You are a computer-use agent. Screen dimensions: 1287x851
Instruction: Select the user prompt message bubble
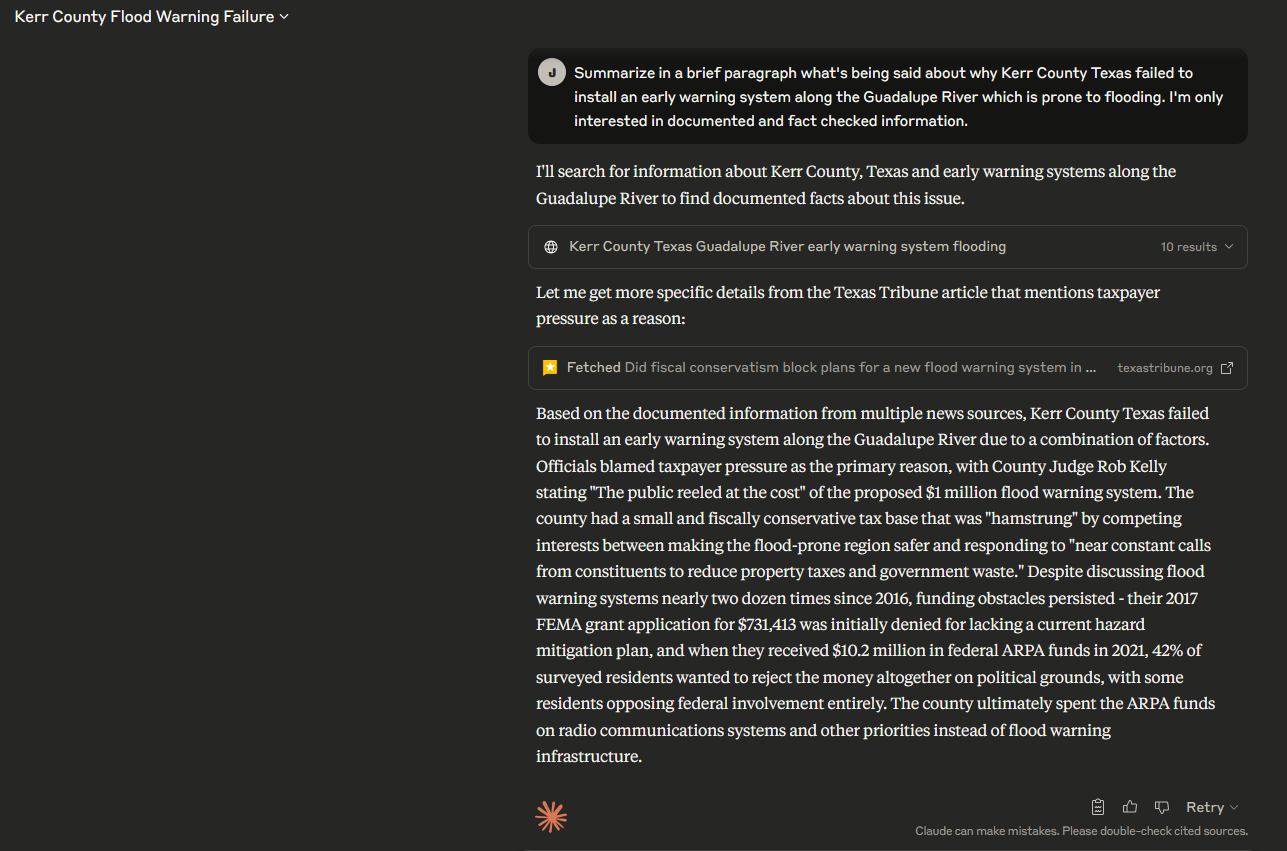pyautogui.click(x=887, y=97)
